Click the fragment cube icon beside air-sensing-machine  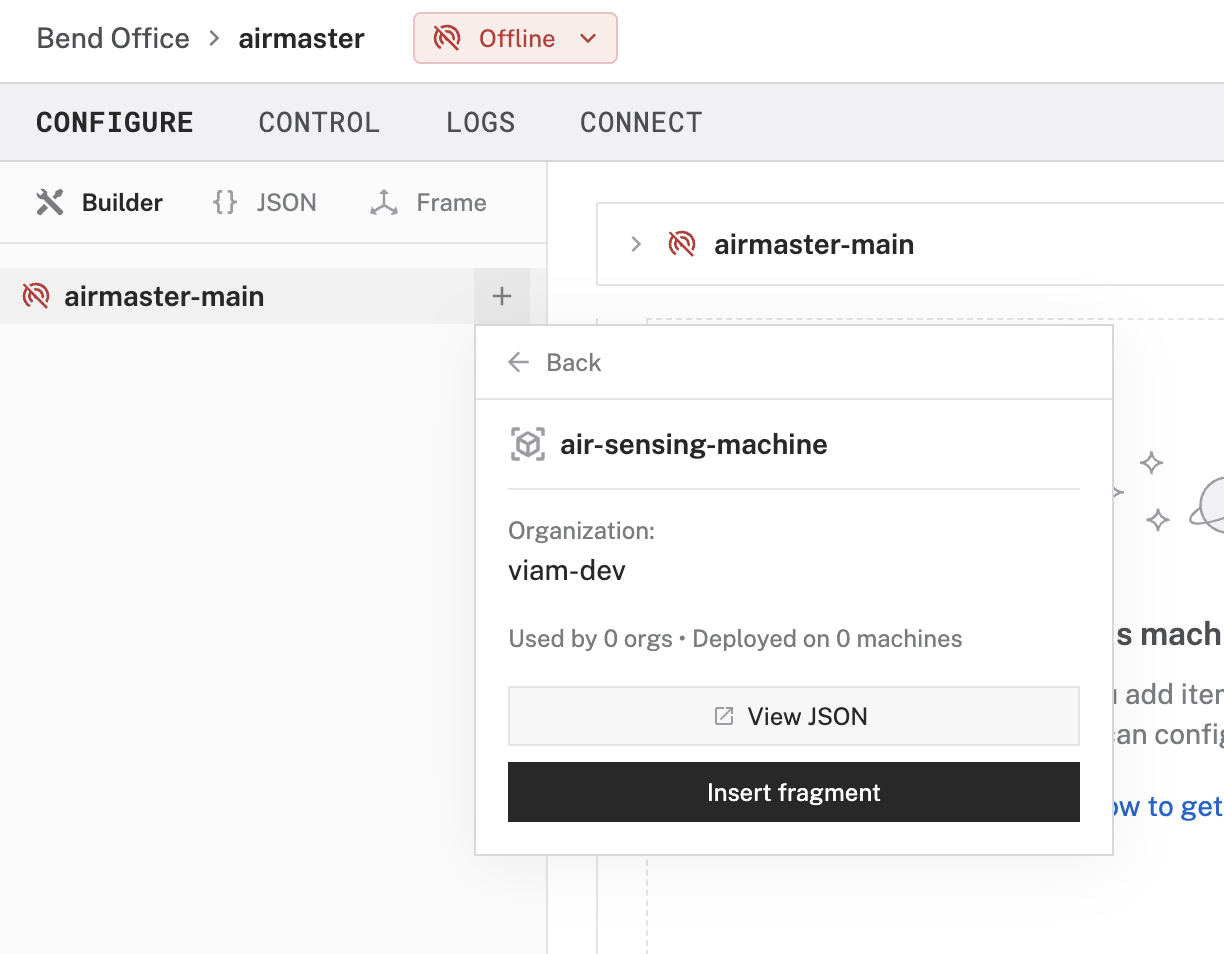point(527,444)
